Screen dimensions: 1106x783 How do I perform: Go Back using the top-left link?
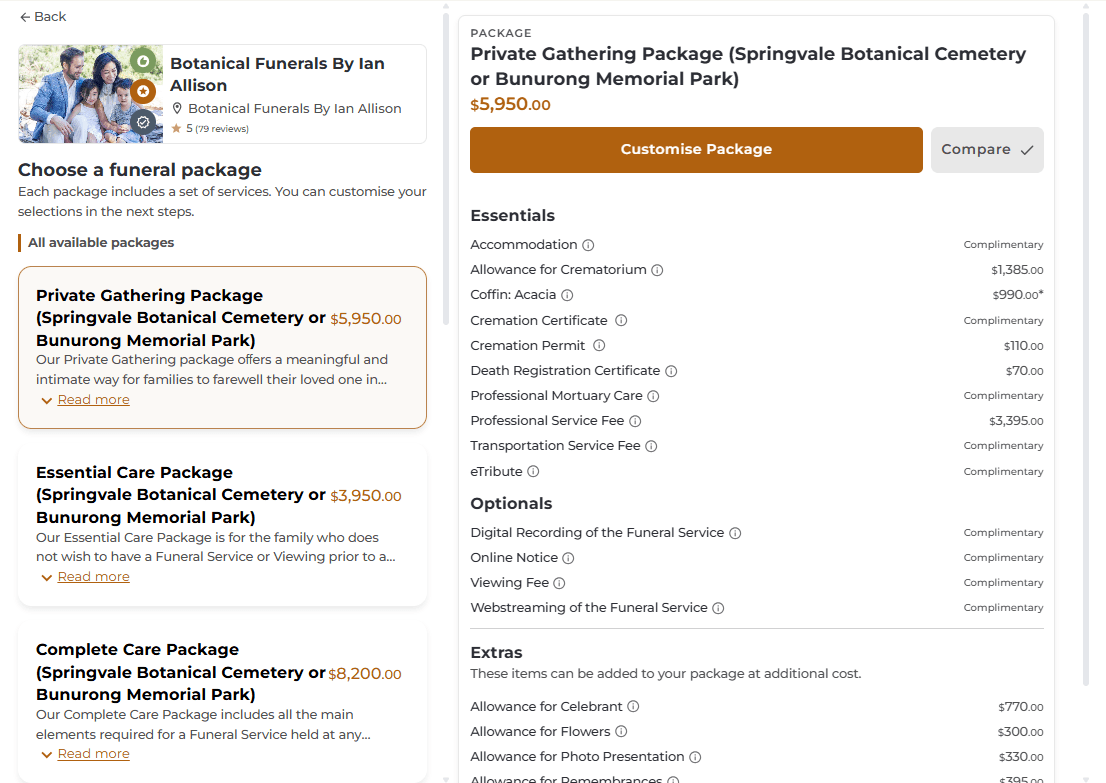click(x=43, y=16)
